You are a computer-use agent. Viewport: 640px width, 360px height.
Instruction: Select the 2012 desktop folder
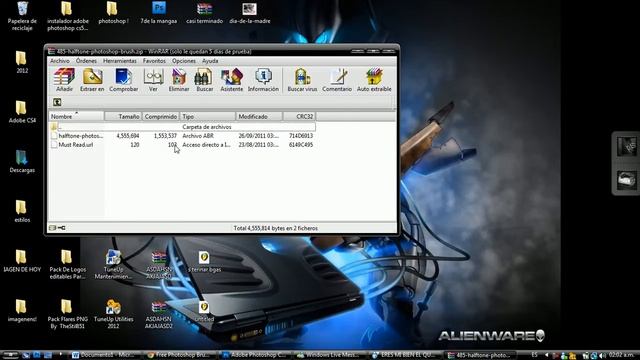coord(22,62)
